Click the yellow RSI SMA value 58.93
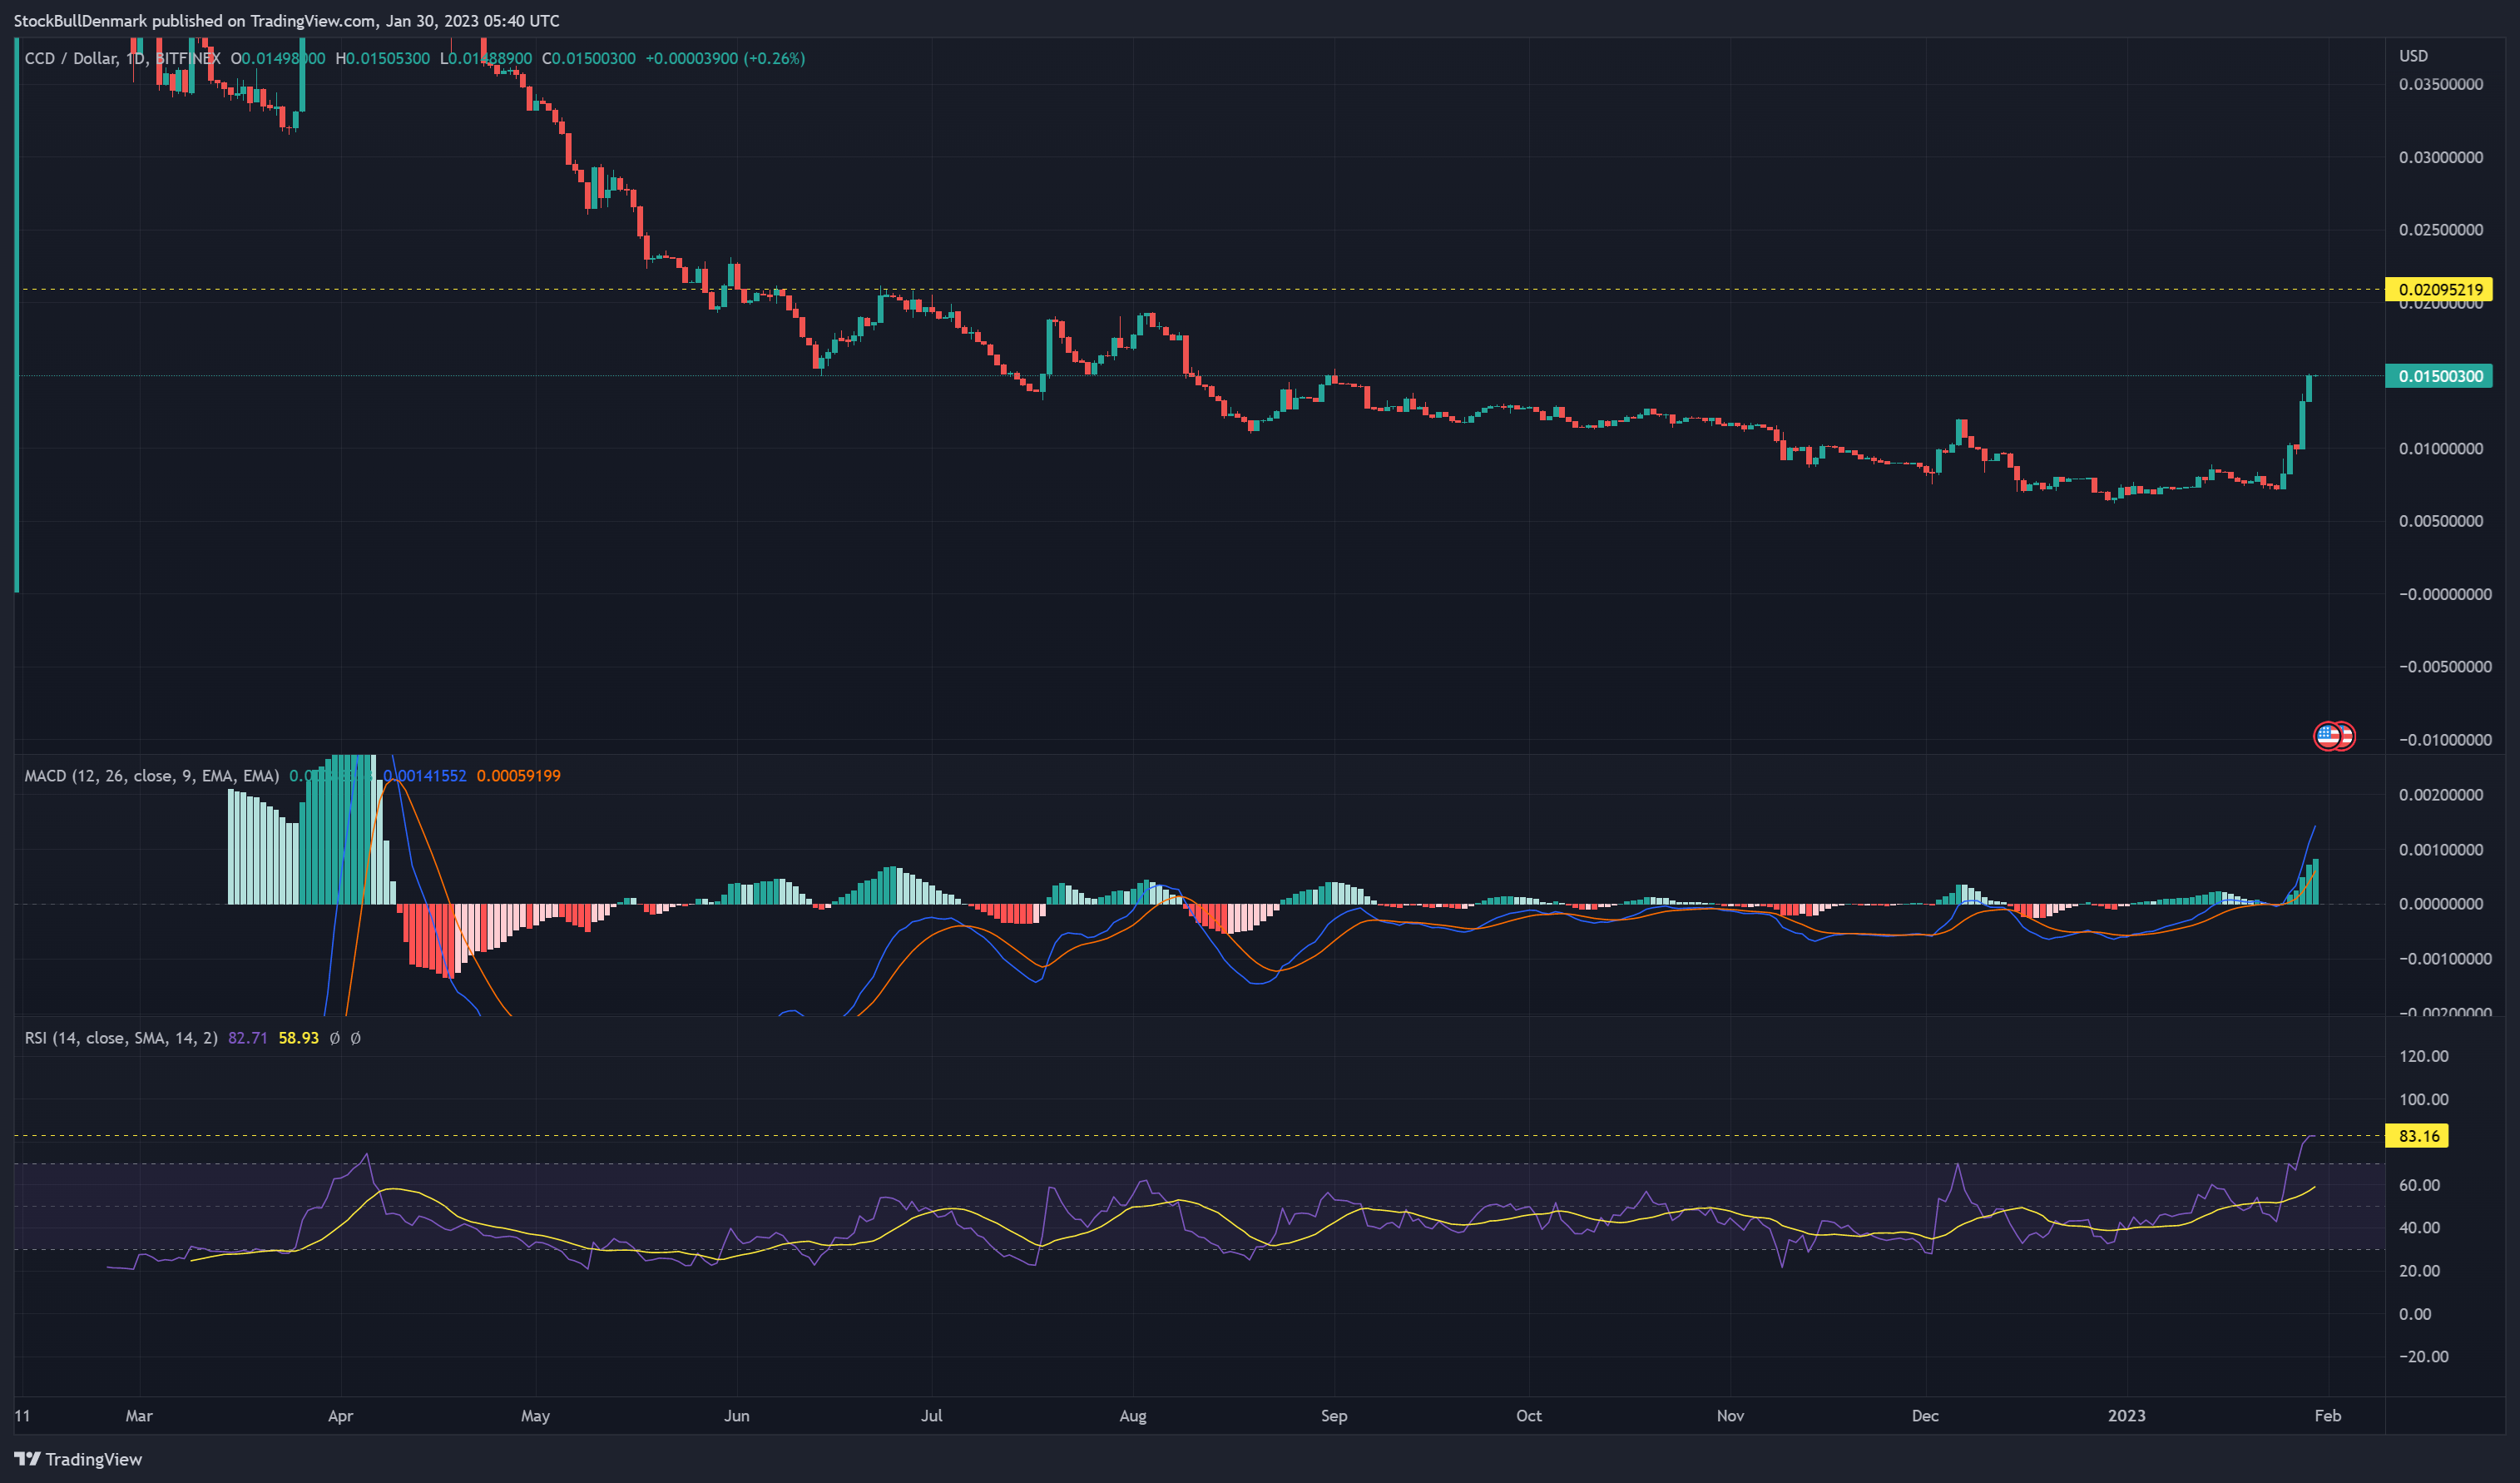Screen dimensions: 2520x1483 (298, 1038)
